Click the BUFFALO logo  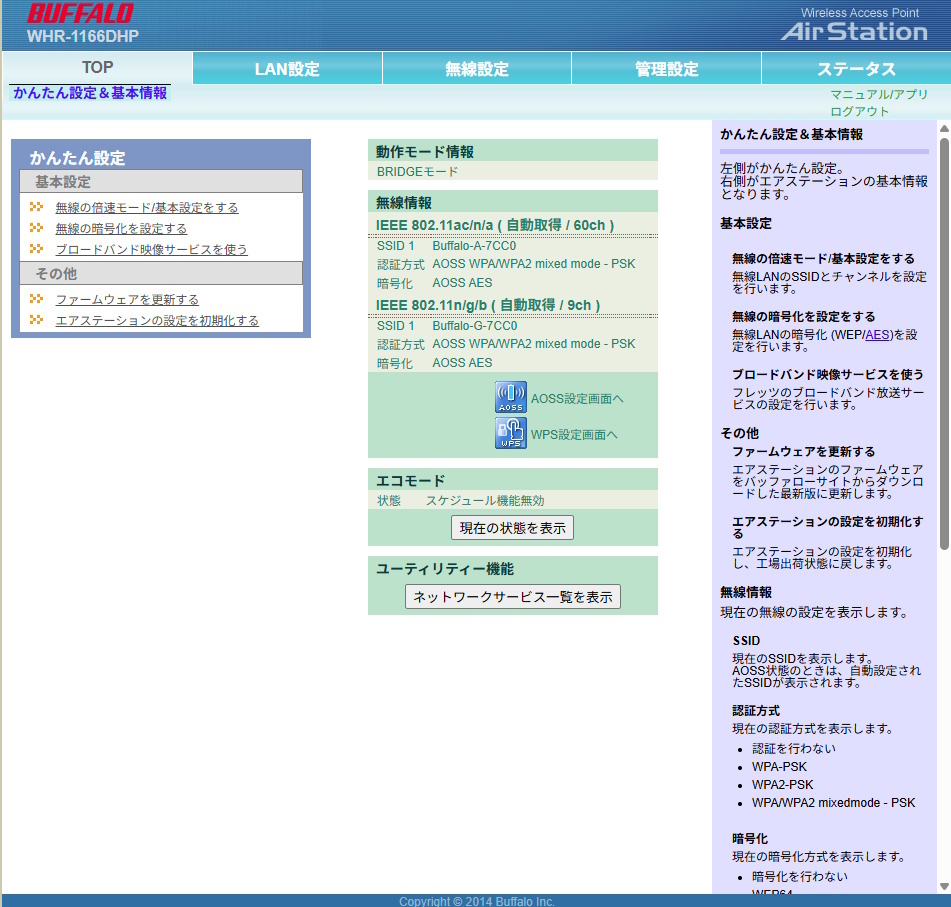[80, 13]
